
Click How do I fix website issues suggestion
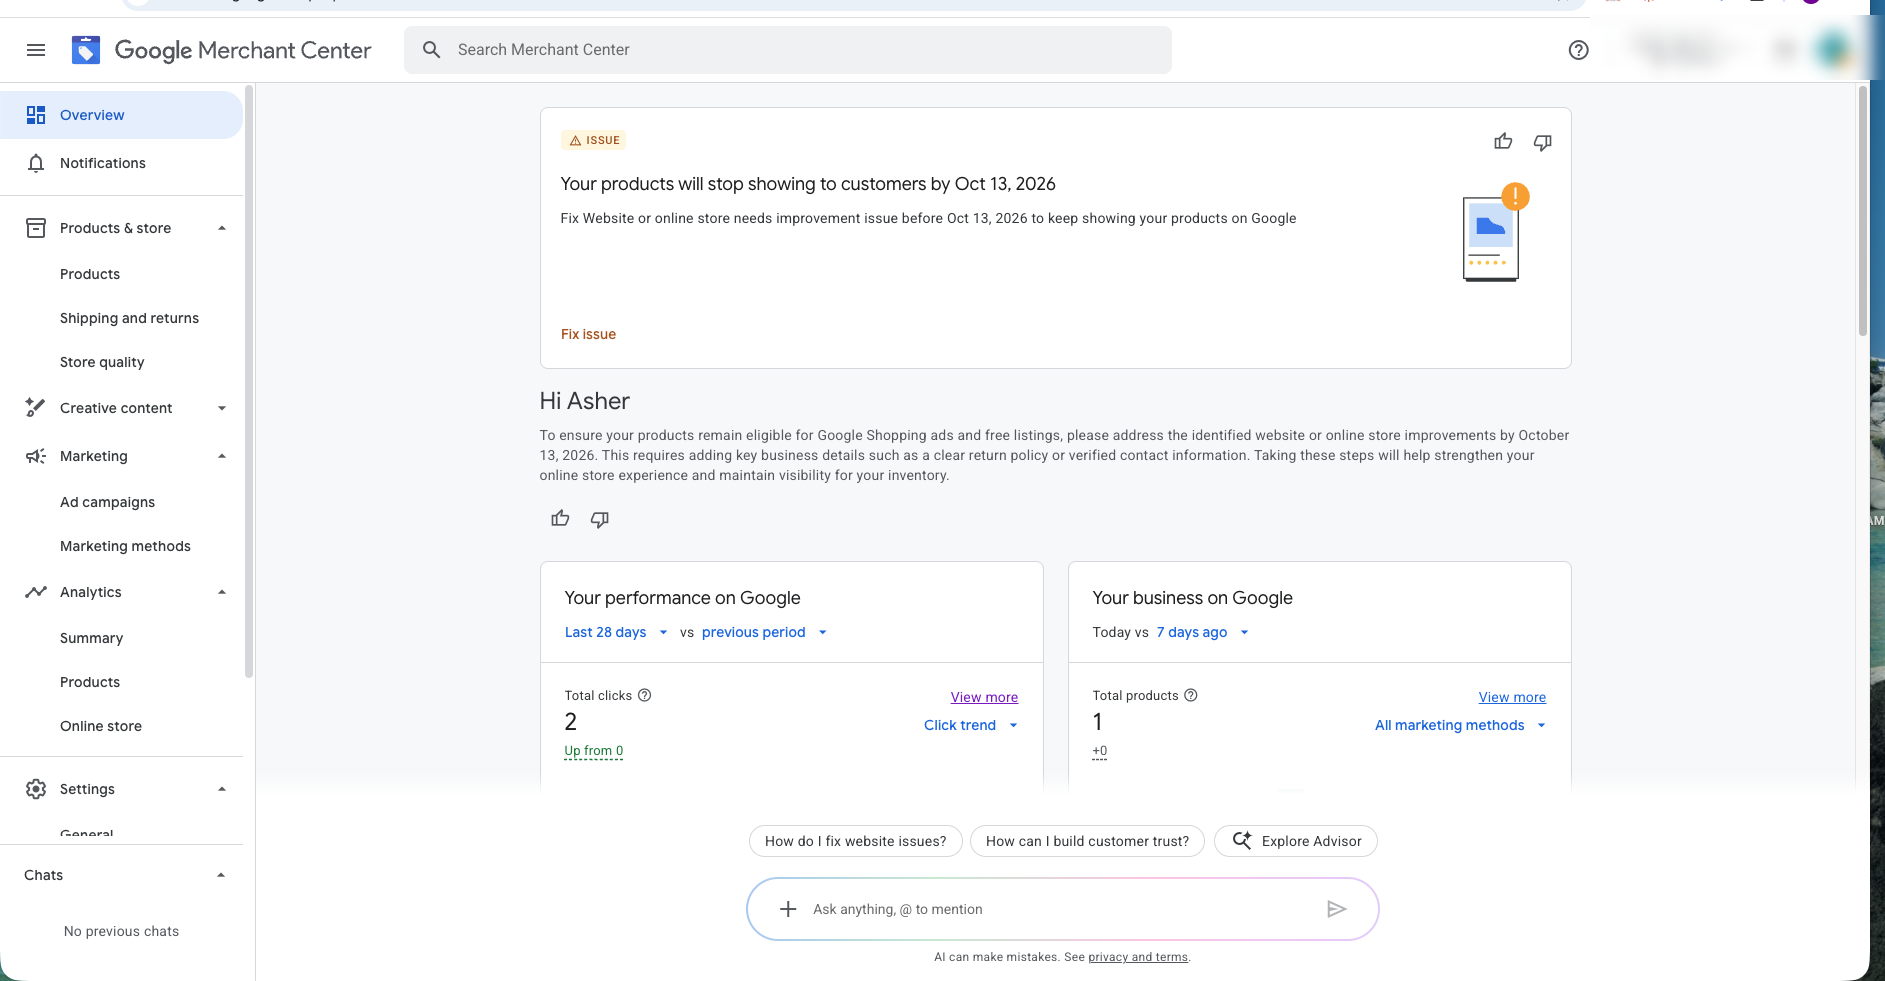pyautogui.click(x=855, y=841)
